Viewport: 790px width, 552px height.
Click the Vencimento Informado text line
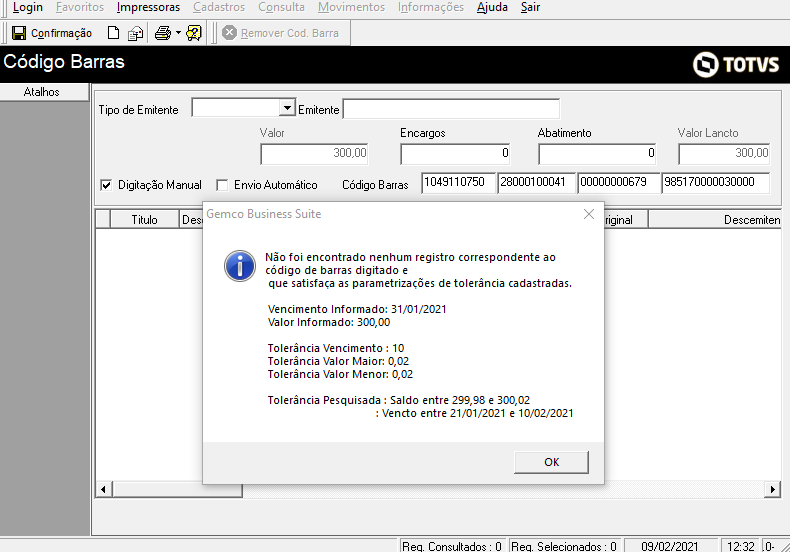coord(357,309)
